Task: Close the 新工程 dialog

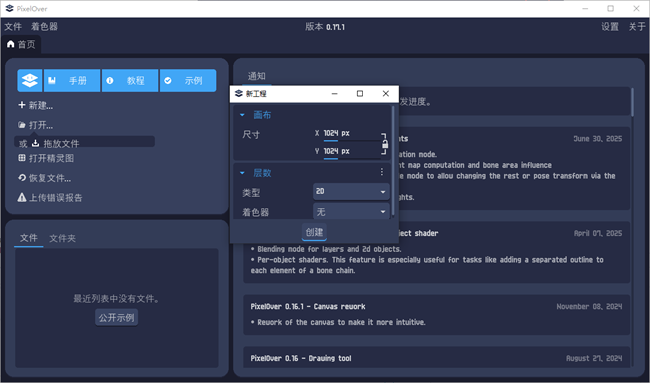Action: 386,94
